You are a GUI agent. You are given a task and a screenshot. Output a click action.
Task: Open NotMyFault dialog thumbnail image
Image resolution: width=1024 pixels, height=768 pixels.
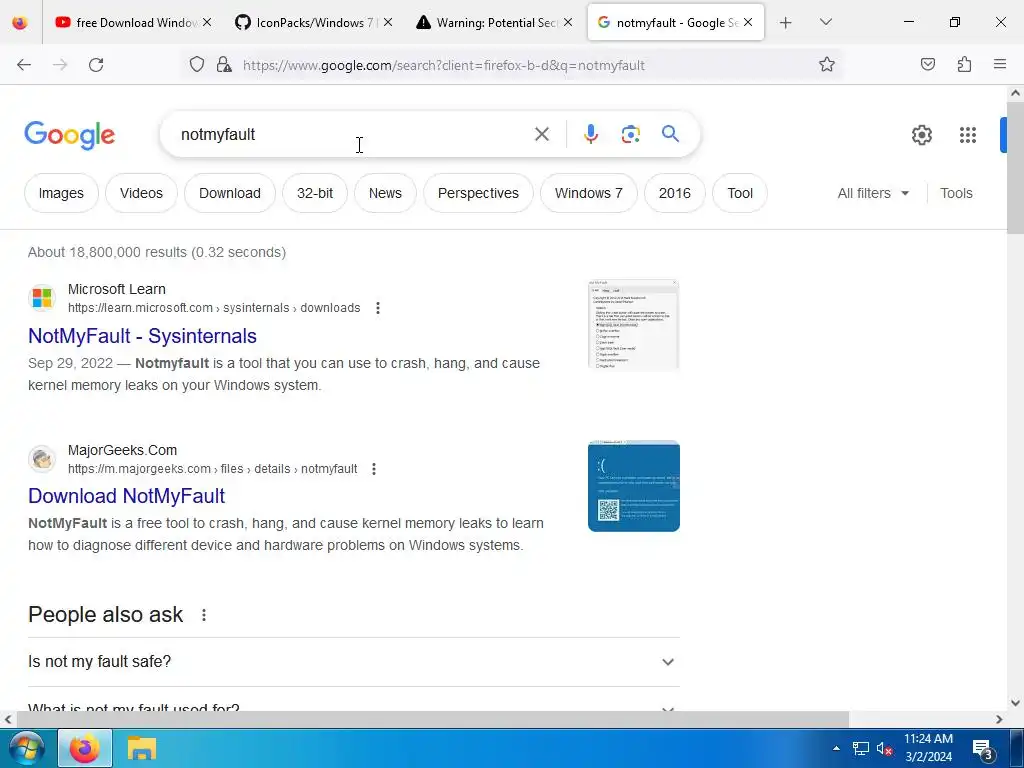[x=633, y=325]
